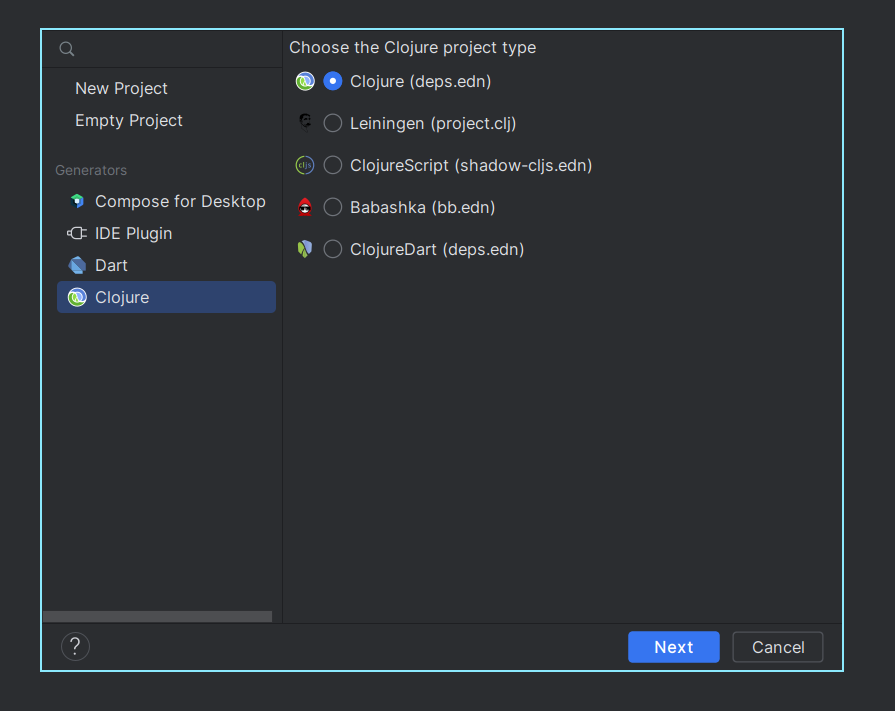This screenshot has width=895, height=711.
Task: Click the ClojureScript cljs logo icon
Action: 305,165
